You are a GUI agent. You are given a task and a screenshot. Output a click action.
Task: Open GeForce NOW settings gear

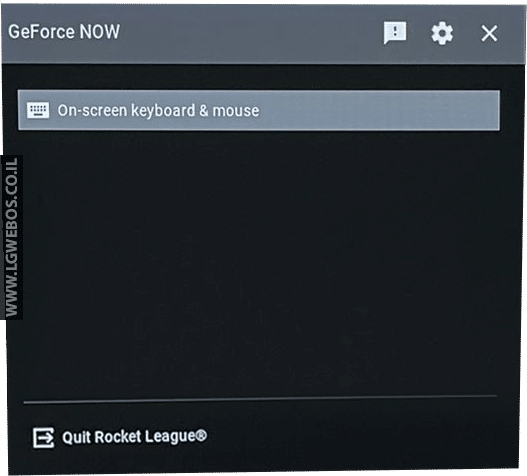(x=442, y=33)
